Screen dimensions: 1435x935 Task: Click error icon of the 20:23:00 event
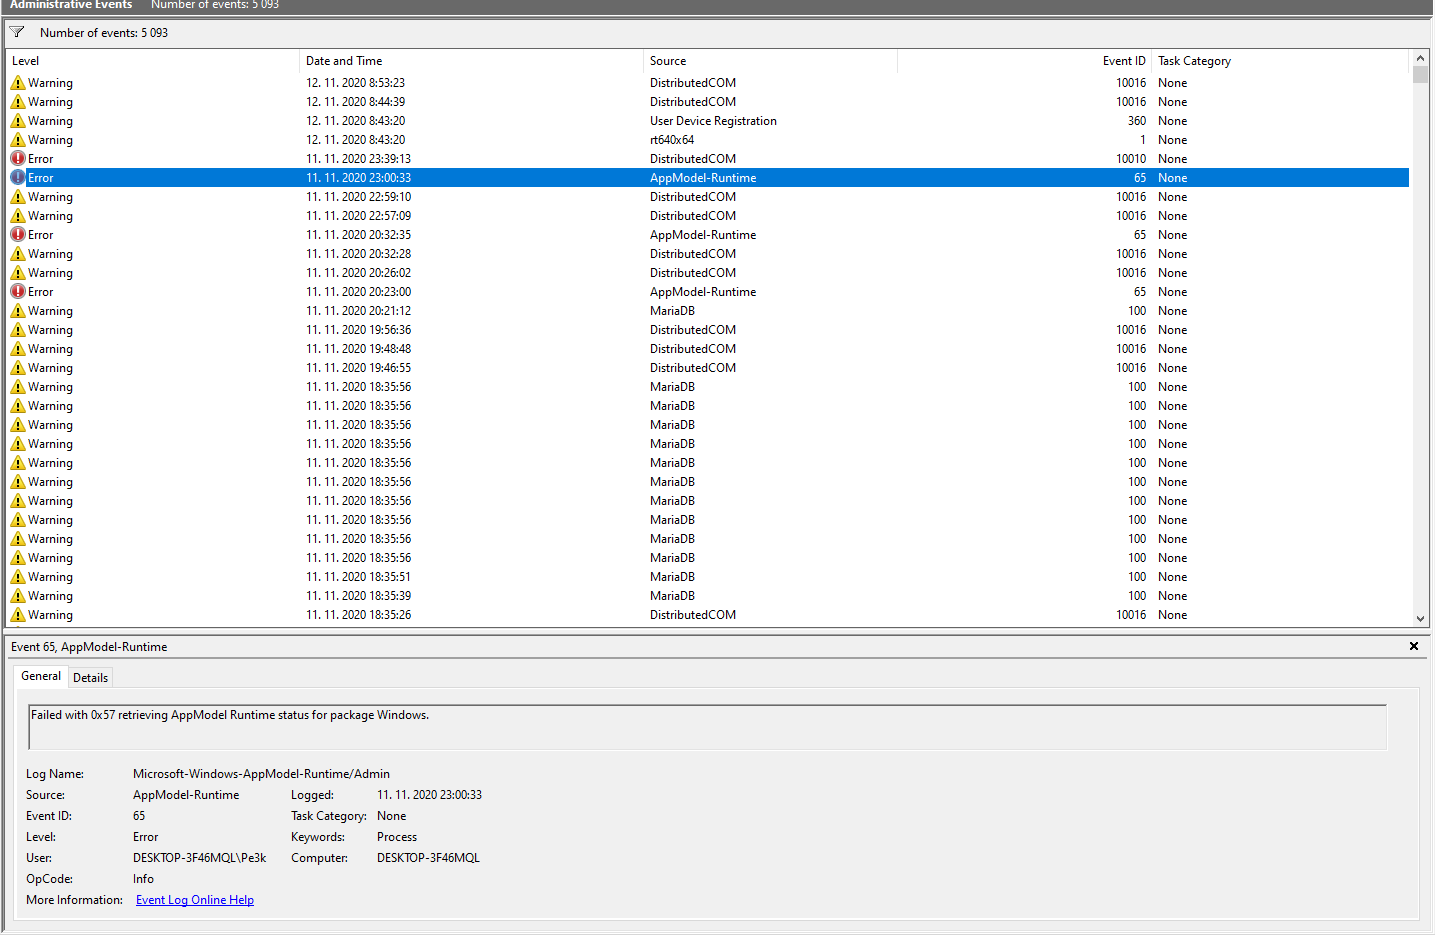tap(18, 292)
